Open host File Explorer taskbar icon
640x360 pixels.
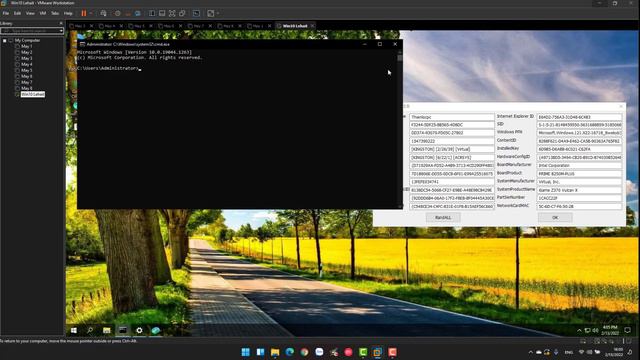(275, 352)
